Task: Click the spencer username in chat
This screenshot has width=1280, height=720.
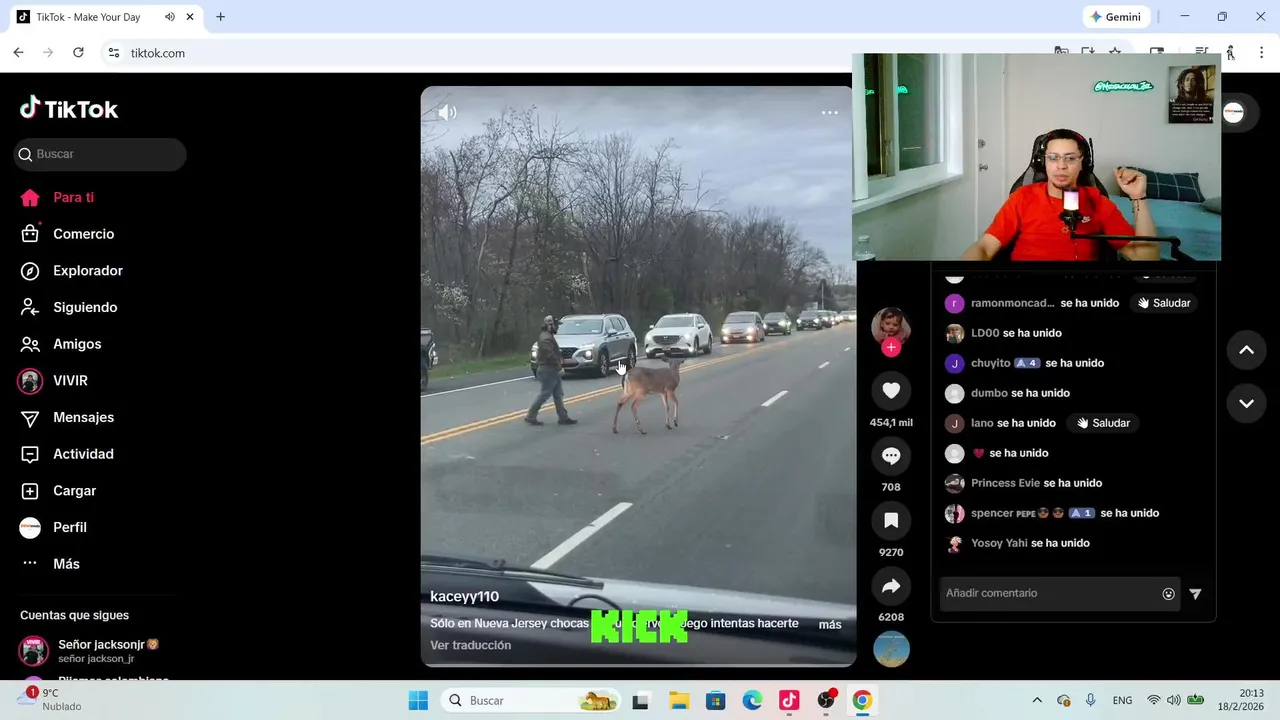Action: pyautogui.click(x=992, y=513)
